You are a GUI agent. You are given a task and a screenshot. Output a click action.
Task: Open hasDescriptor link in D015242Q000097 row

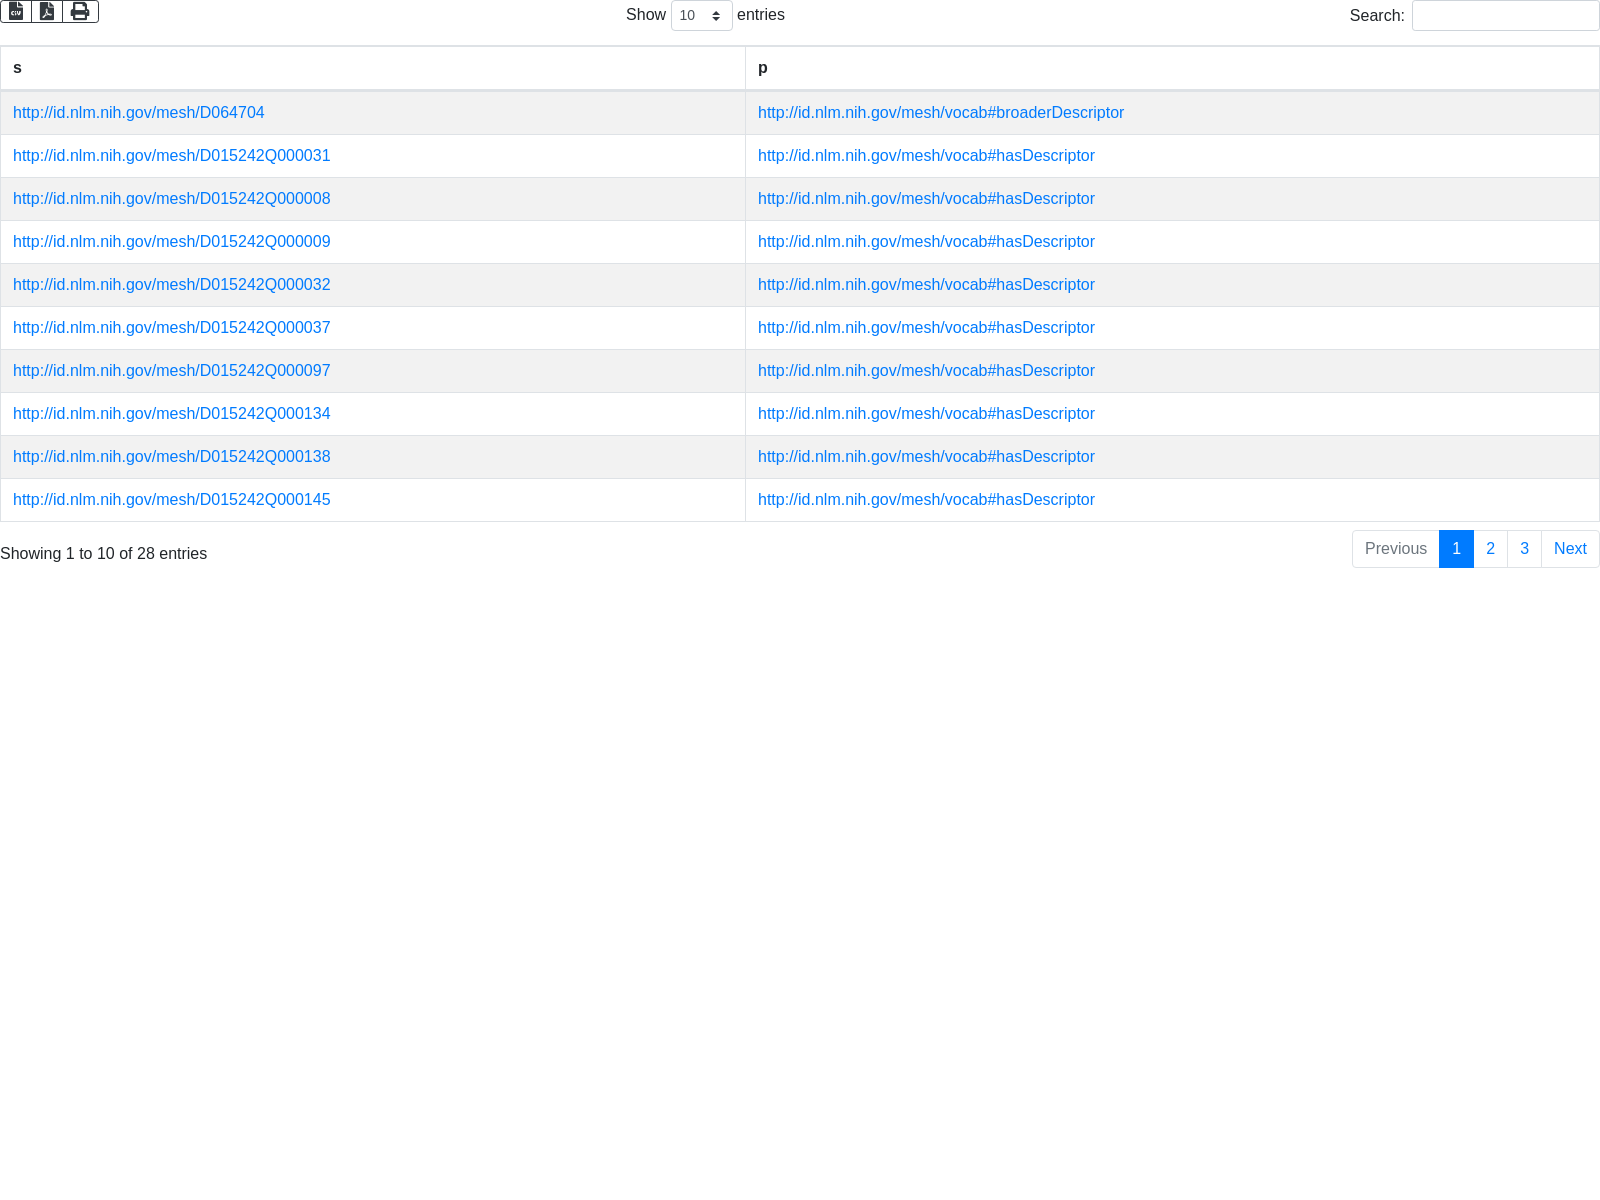click(x=926, y=371)
